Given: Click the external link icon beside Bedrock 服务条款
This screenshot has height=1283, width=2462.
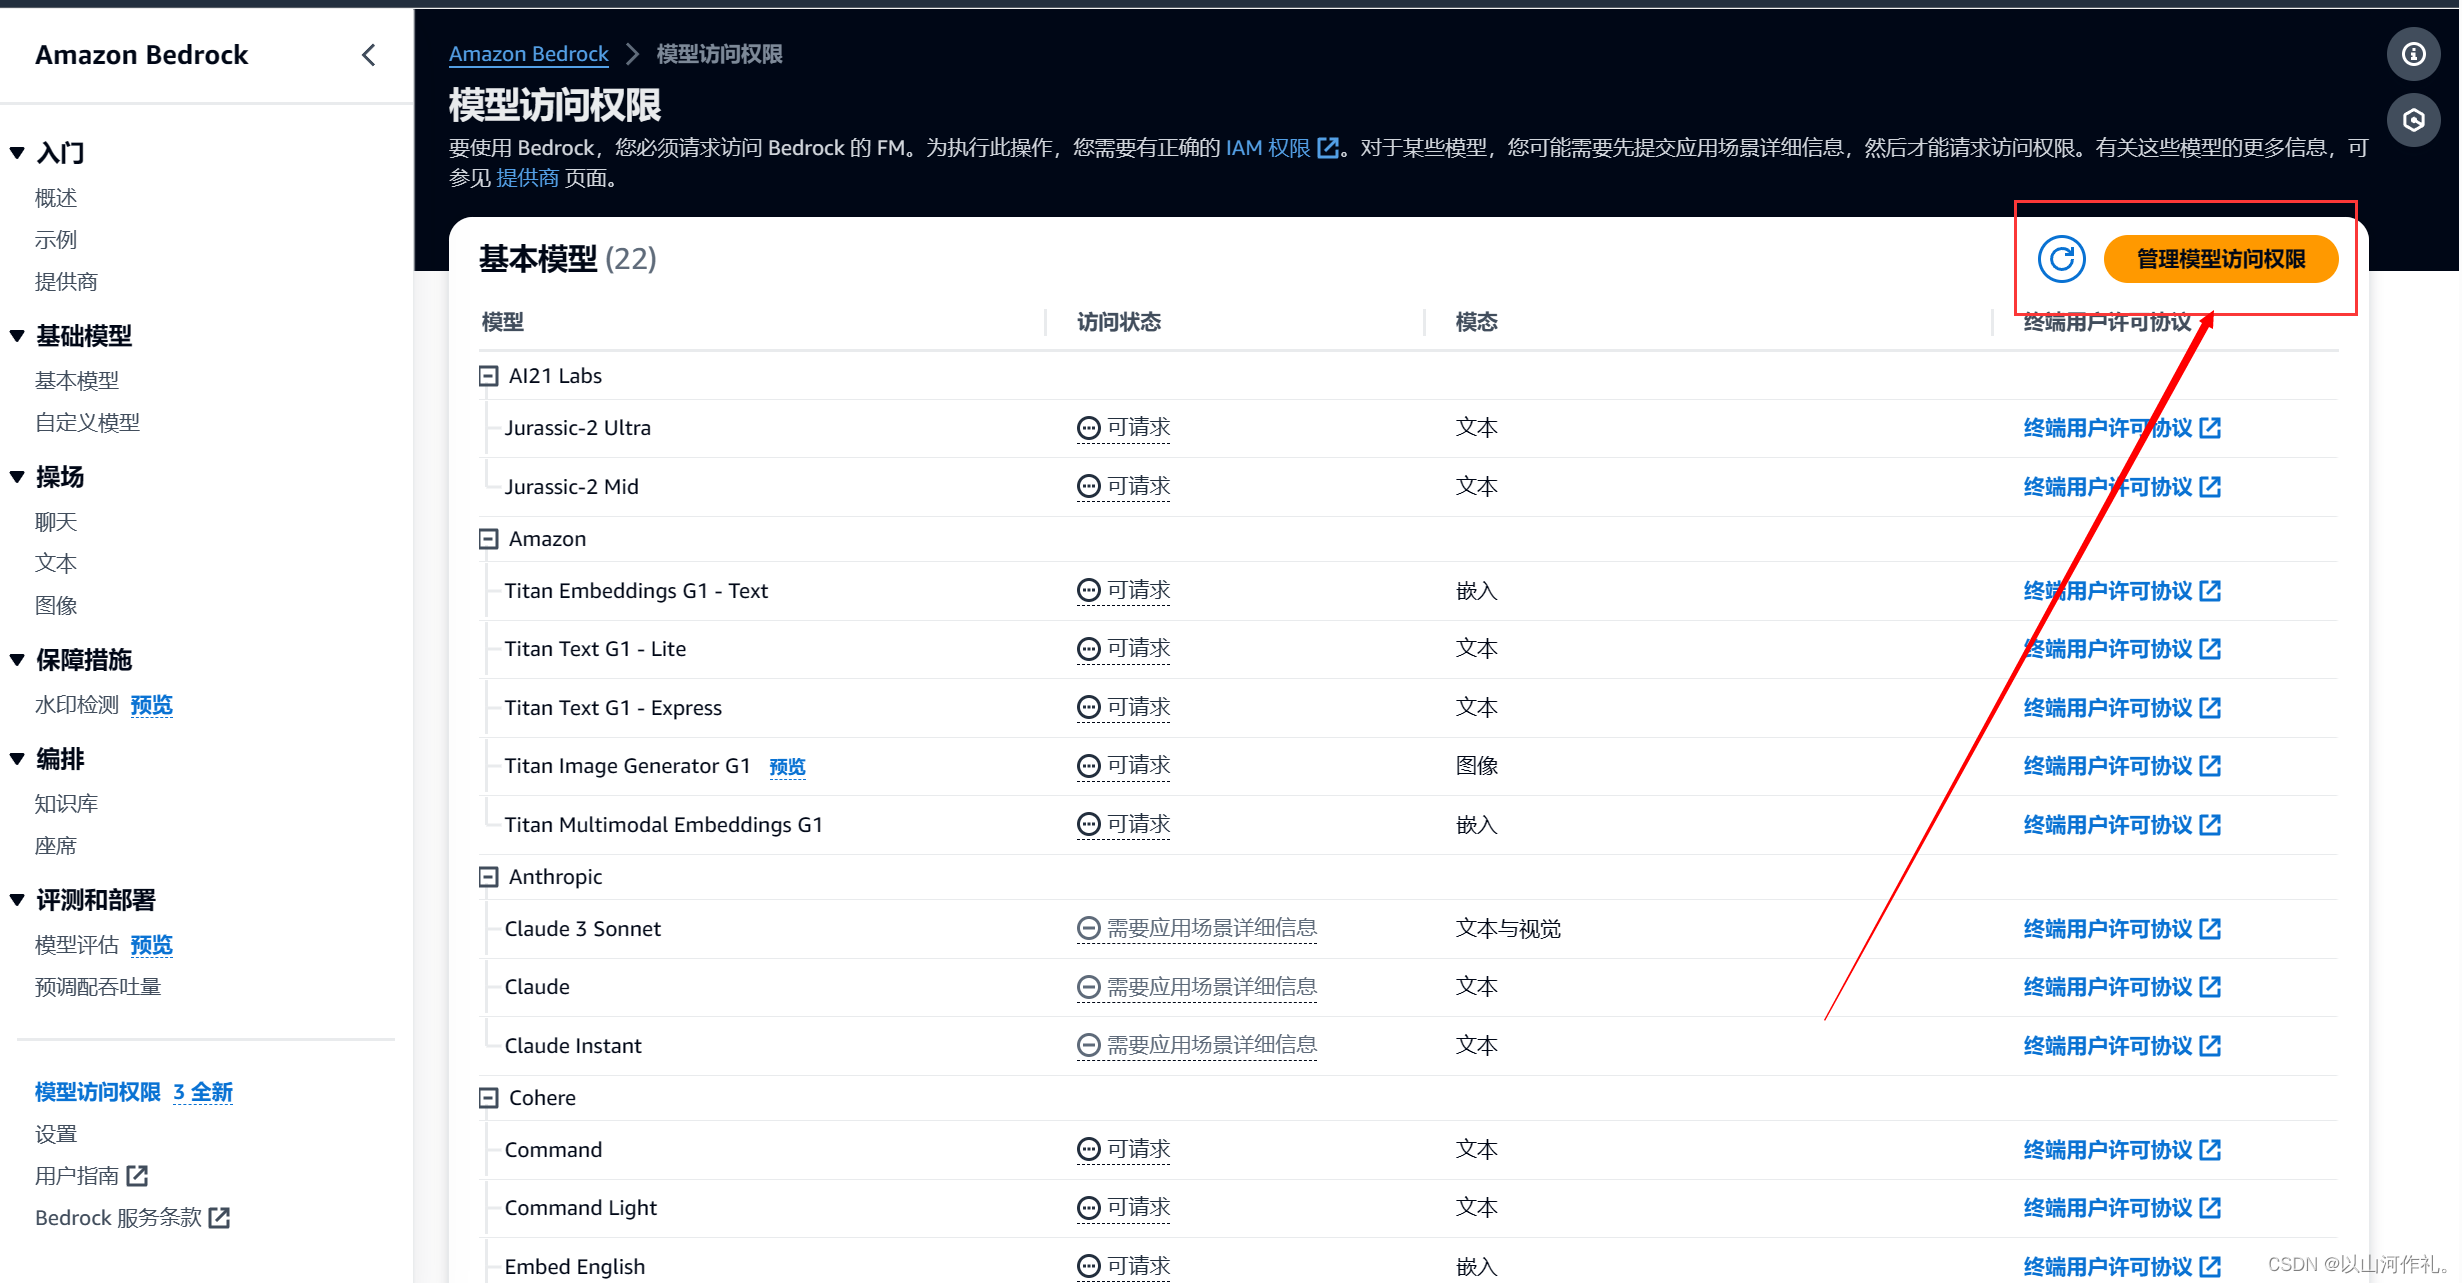Looking at the screenshot, I should click(219, 1218).
